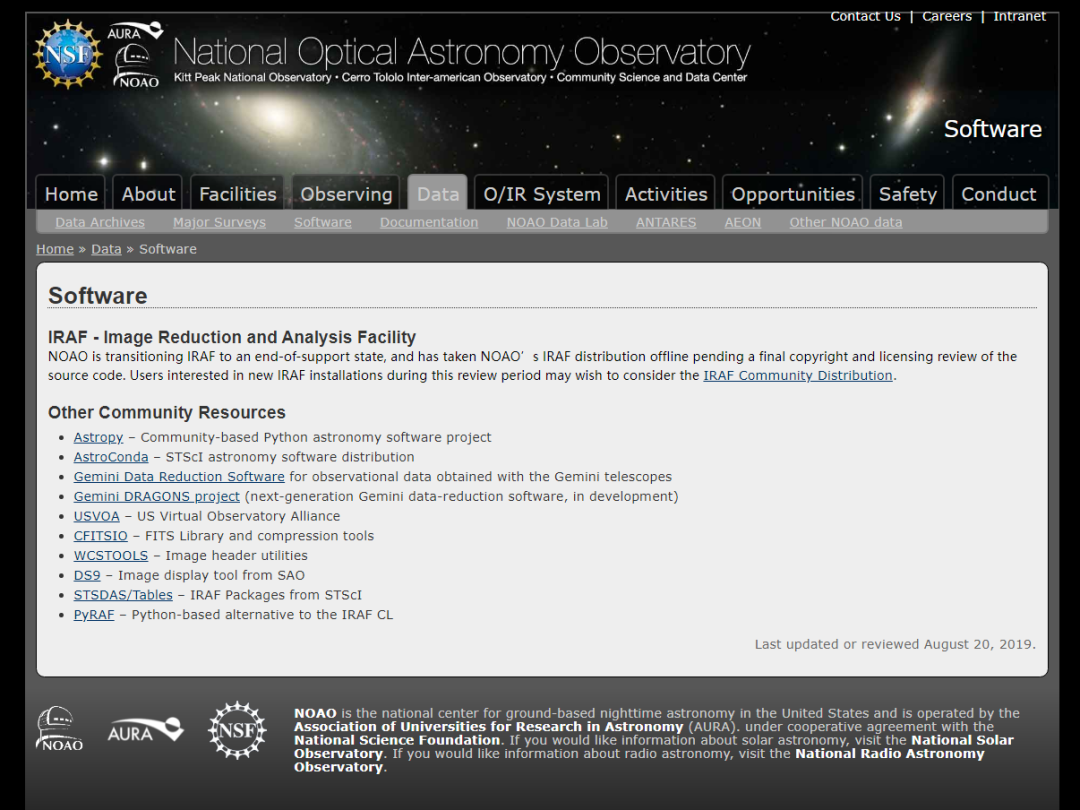Go to the Observing tab
Viewport: 1080px width, 810px height.
(346, 194)
